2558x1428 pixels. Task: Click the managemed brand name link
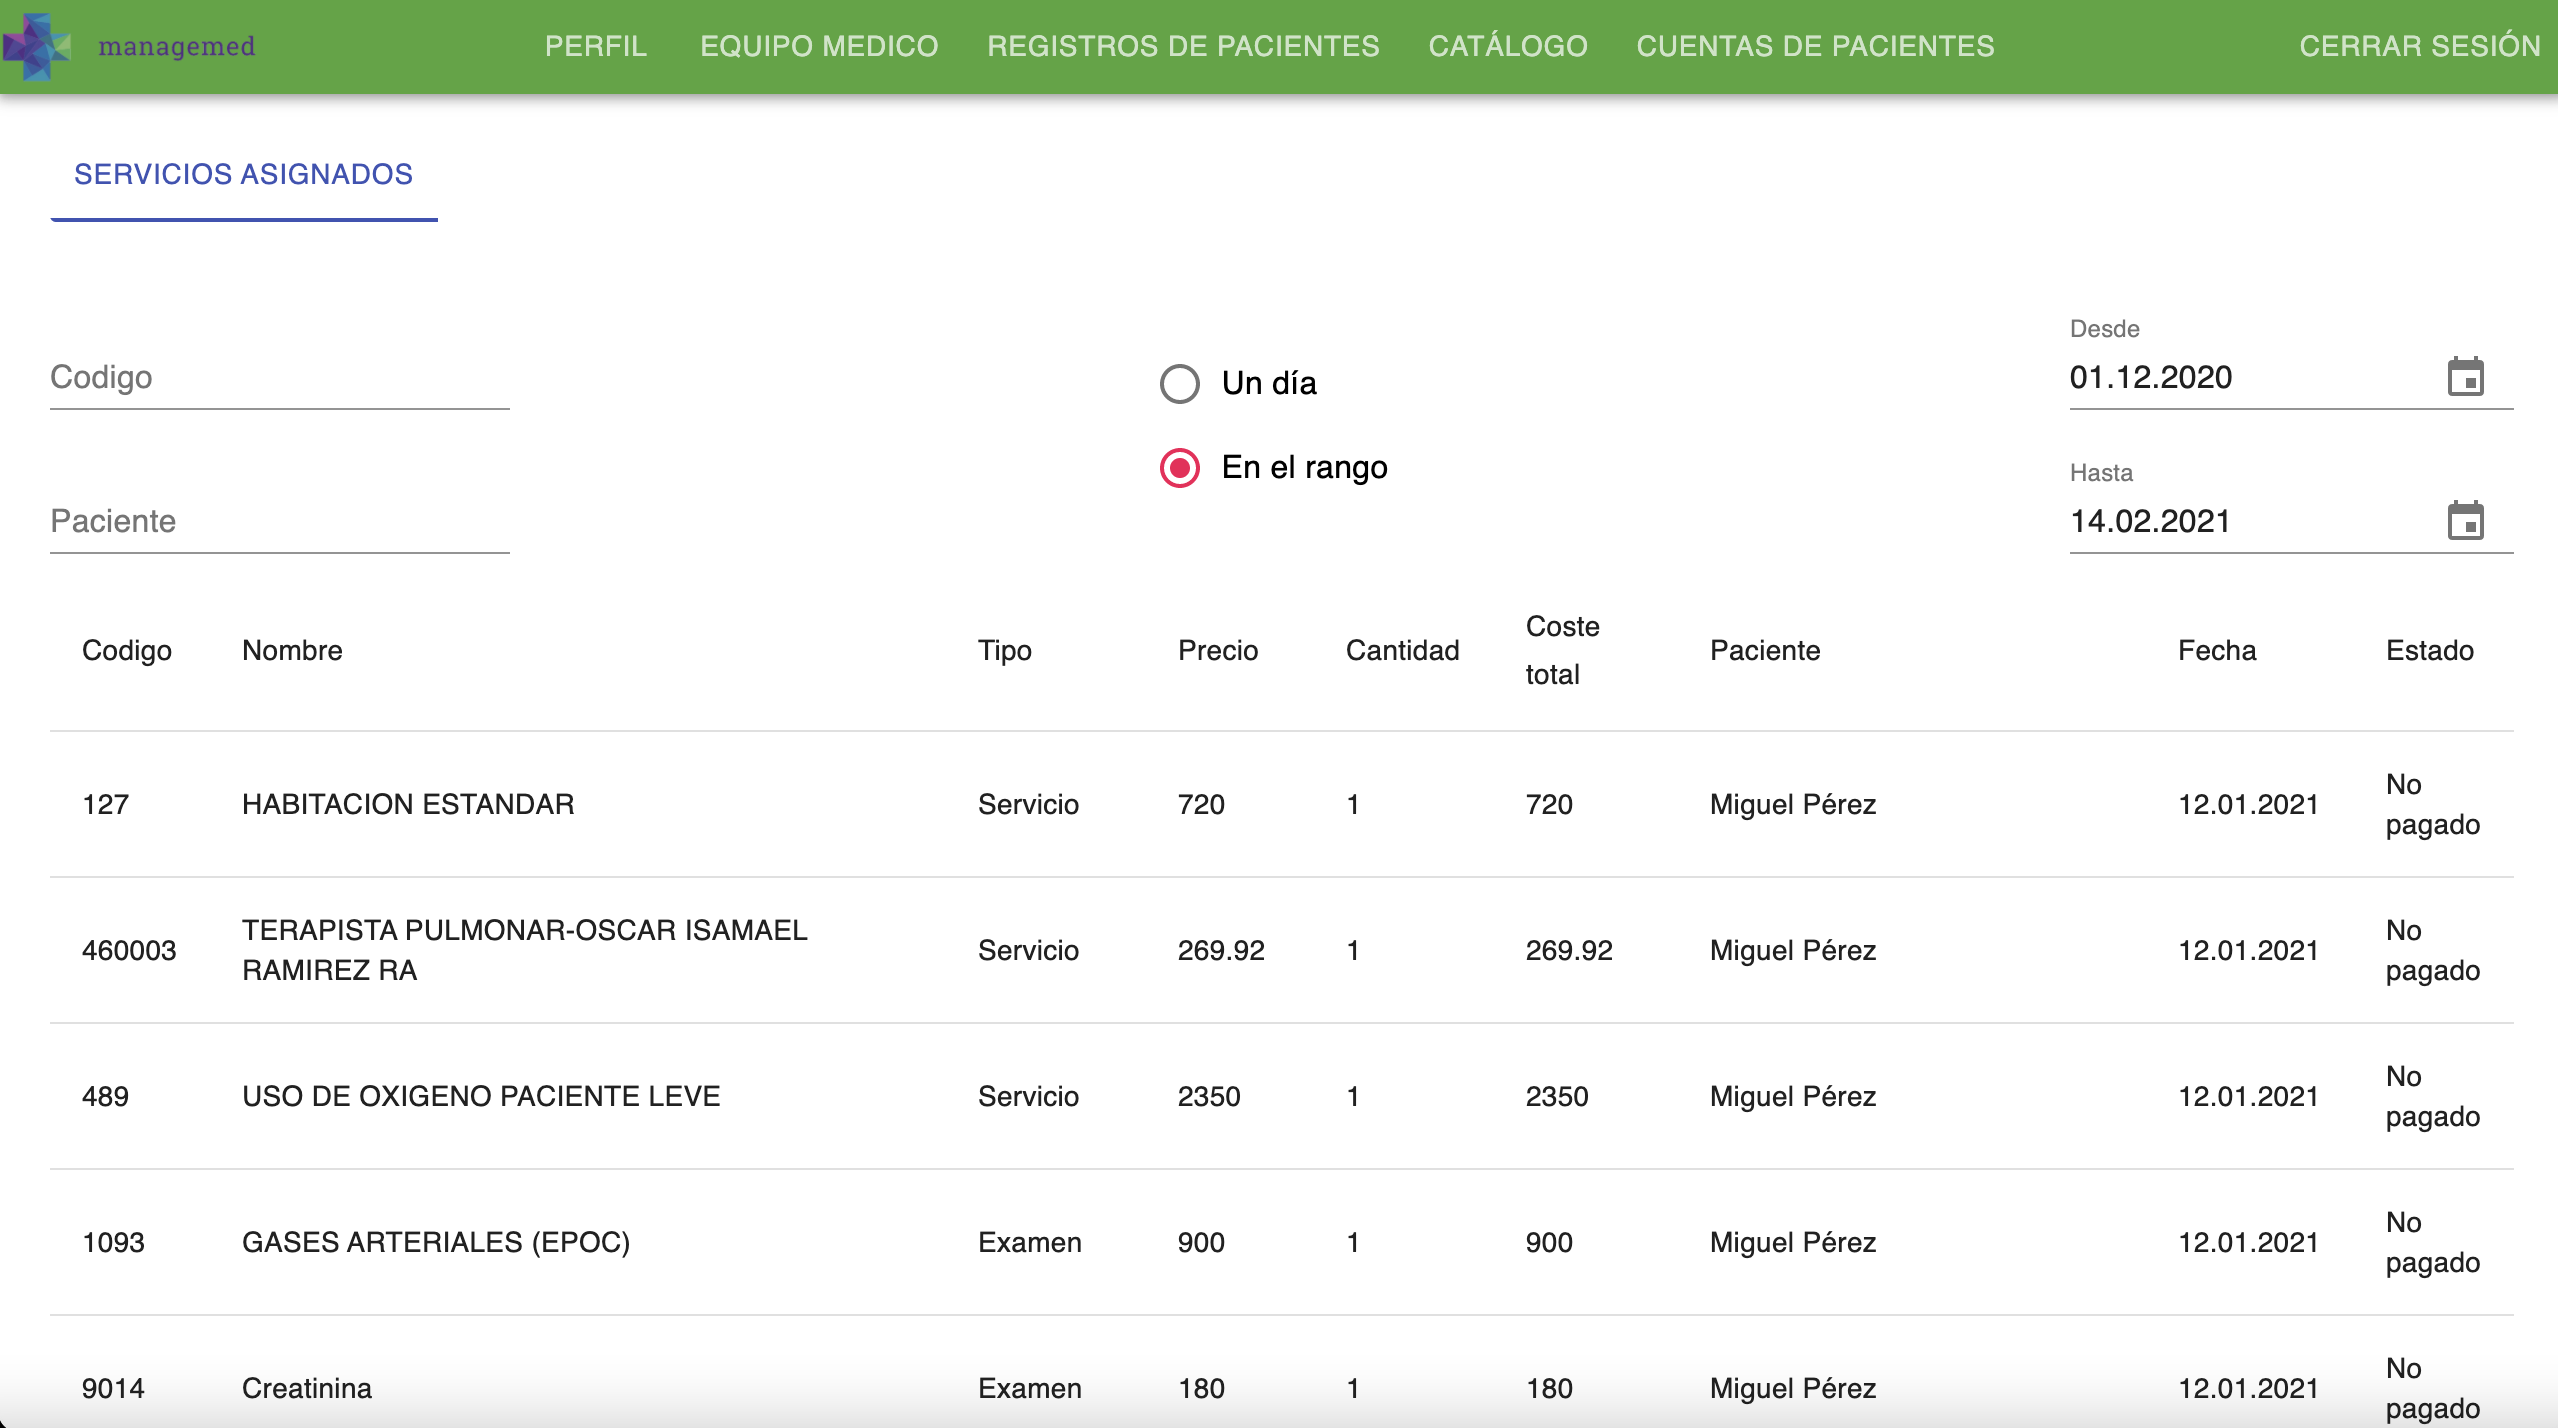(x=176, y=46)
